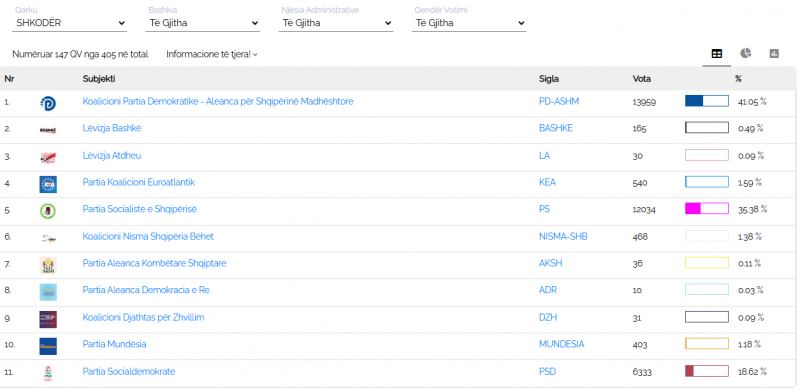Click the Partia Mundësia blue logo

point(48,346)
